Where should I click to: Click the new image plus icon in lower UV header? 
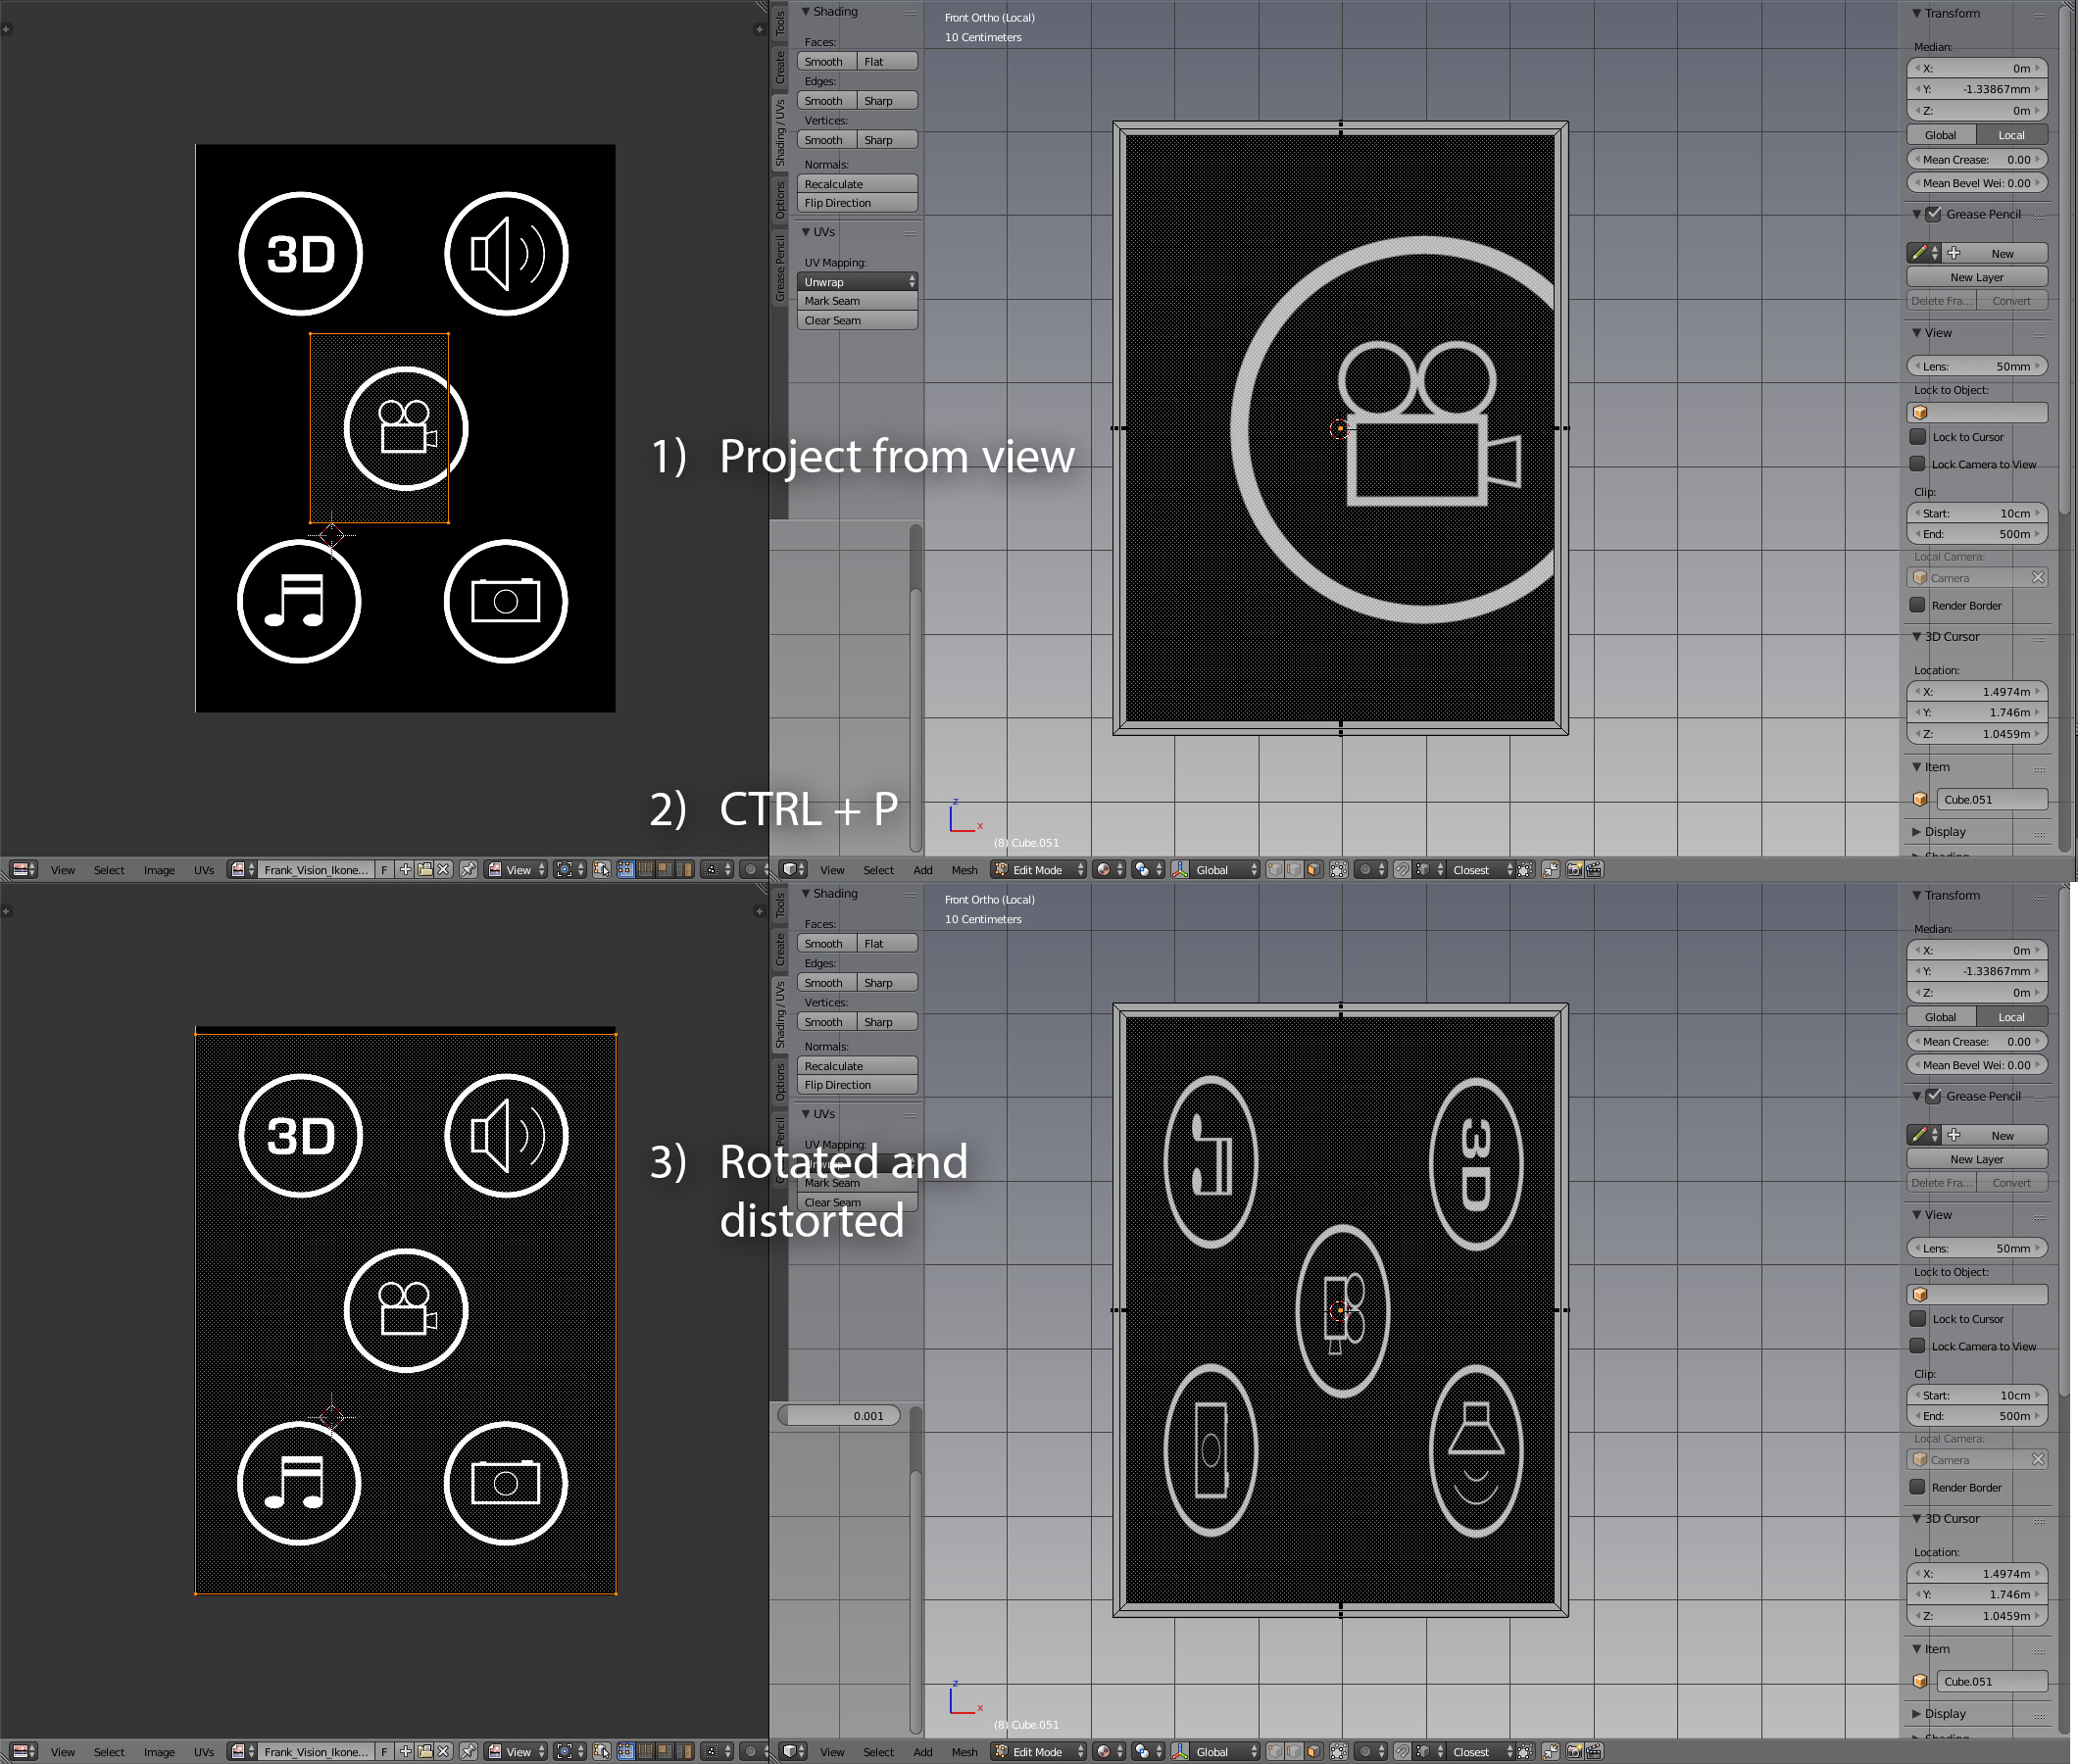[x=406, y=1752]
